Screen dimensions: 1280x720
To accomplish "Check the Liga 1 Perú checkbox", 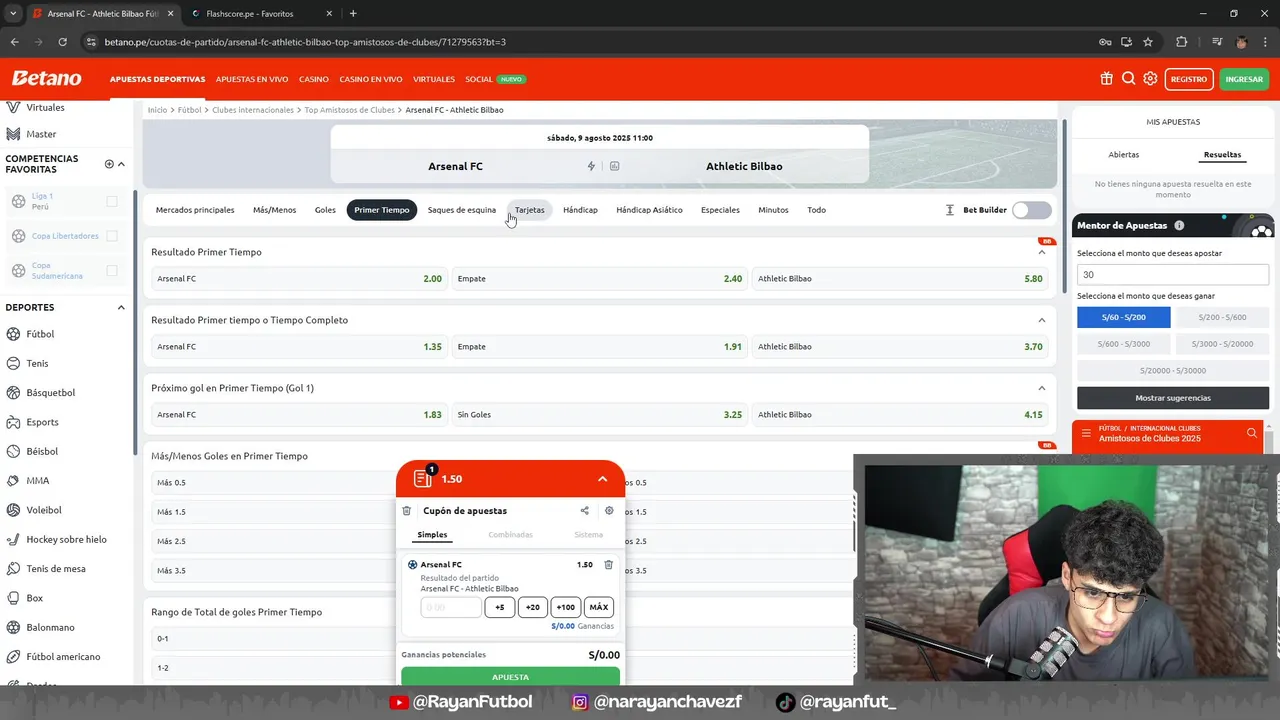I will tap(112, 201).
